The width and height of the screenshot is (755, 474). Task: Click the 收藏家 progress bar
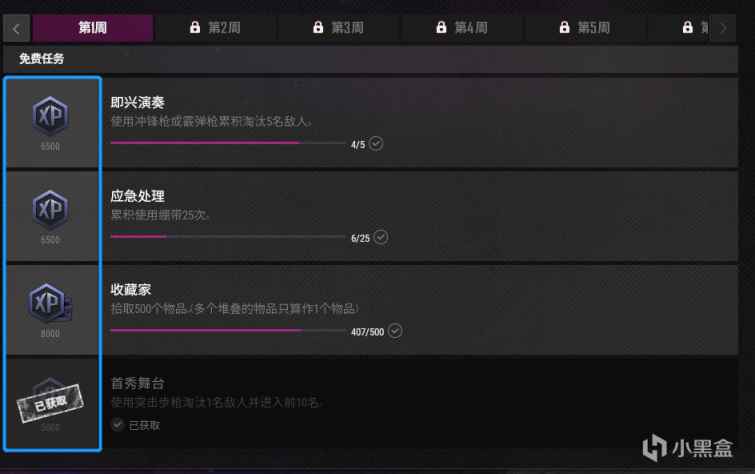pyautogui.click(x=228, y=330)
